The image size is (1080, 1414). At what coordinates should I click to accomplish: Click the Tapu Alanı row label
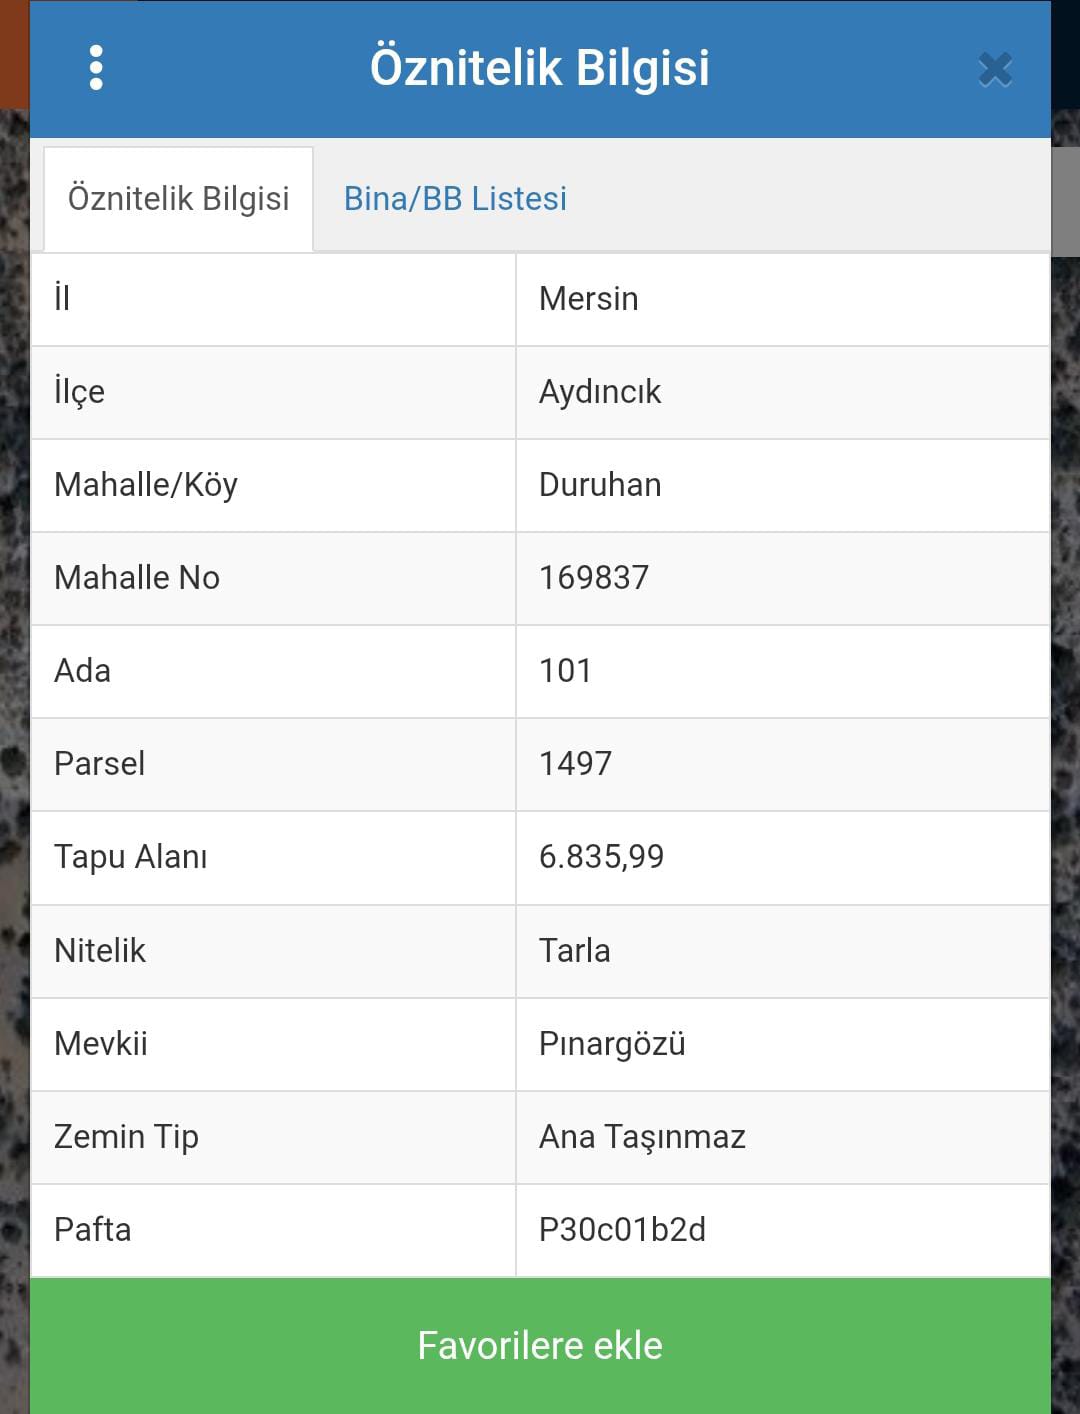[x=131, y=857]
